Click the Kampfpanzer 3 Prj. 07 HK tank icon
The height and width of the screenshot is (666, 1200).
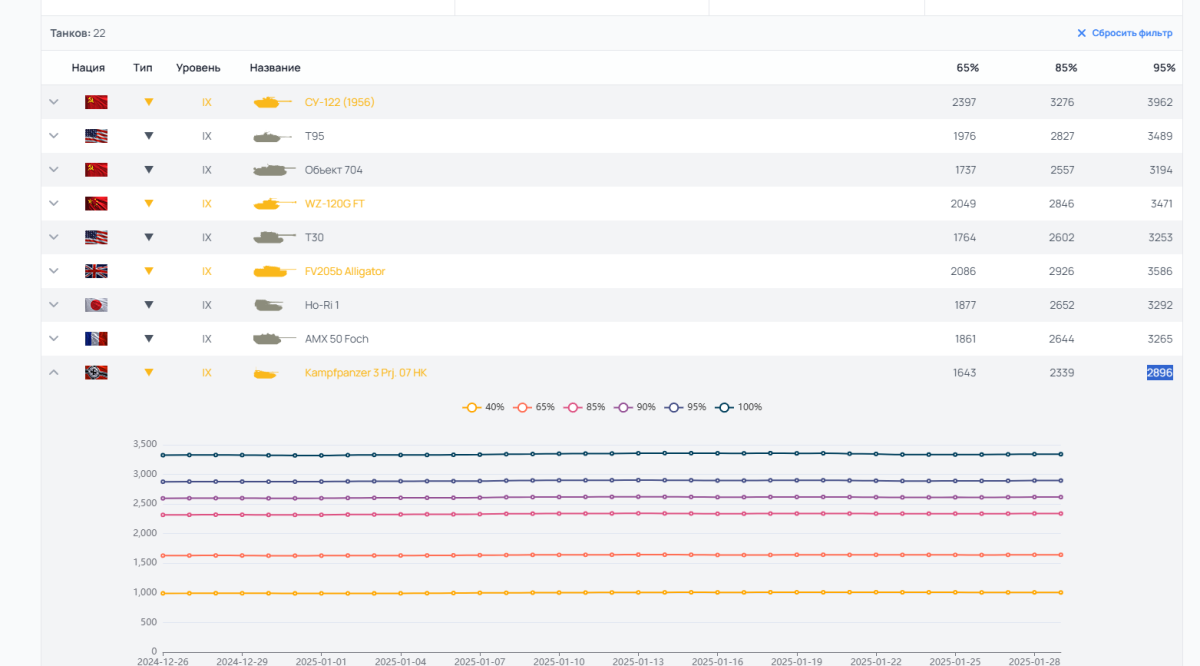(x=266, y=373)
